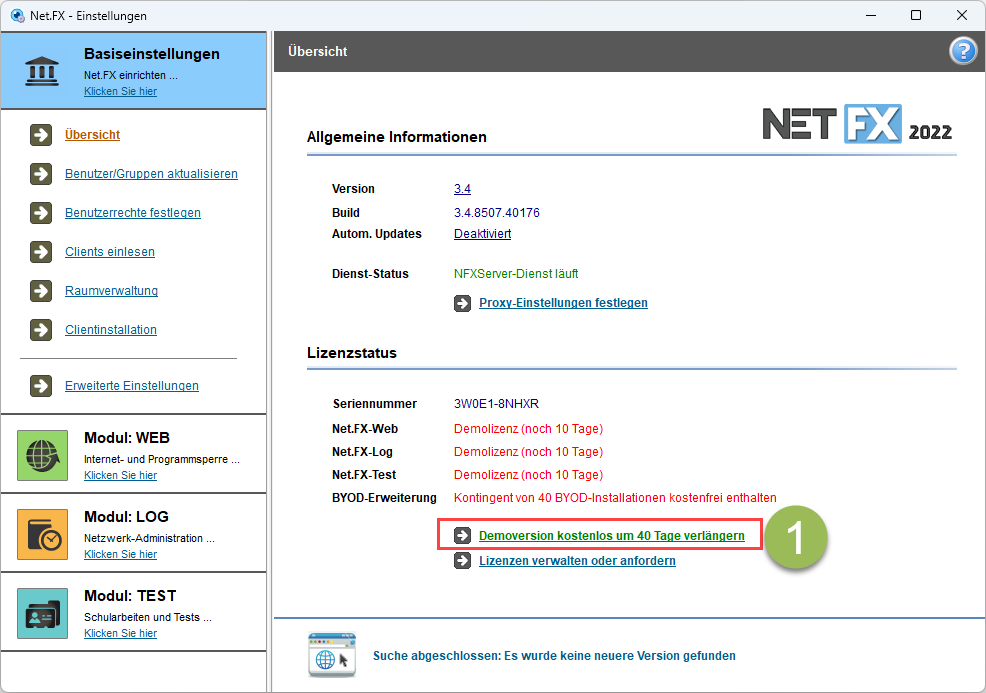Open the Clientinstallation link
Viewport: 986px width, 693px height.
pyautogui.click(x=111, y=330)
